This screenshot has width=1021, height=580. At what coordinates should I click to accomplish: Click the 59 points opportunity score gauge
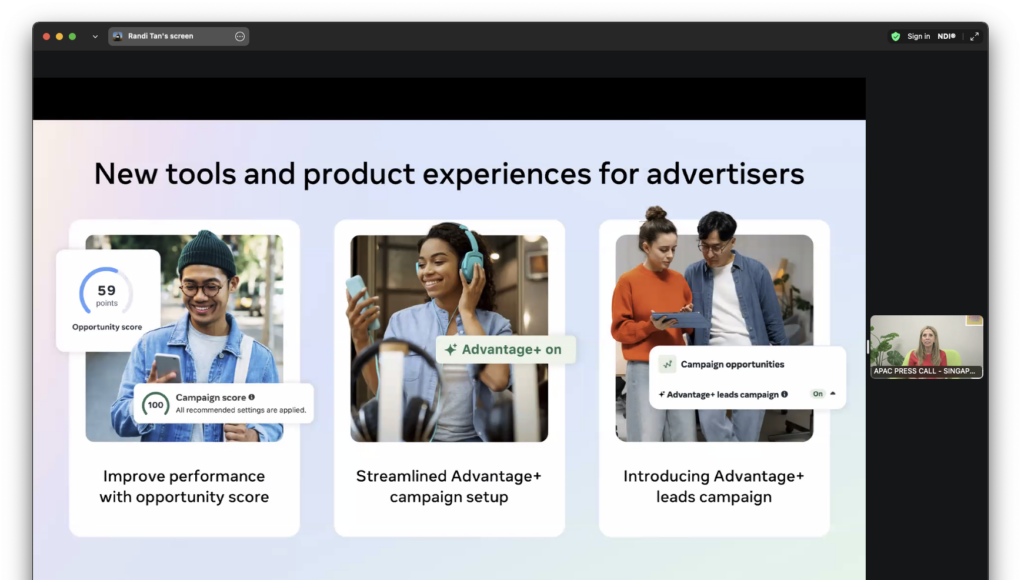[107, 291]
